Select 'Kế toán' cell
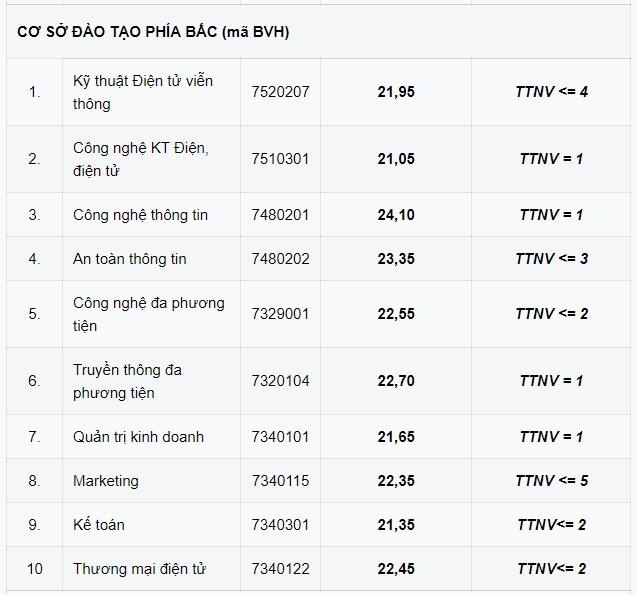 click(x=99, y=525)
